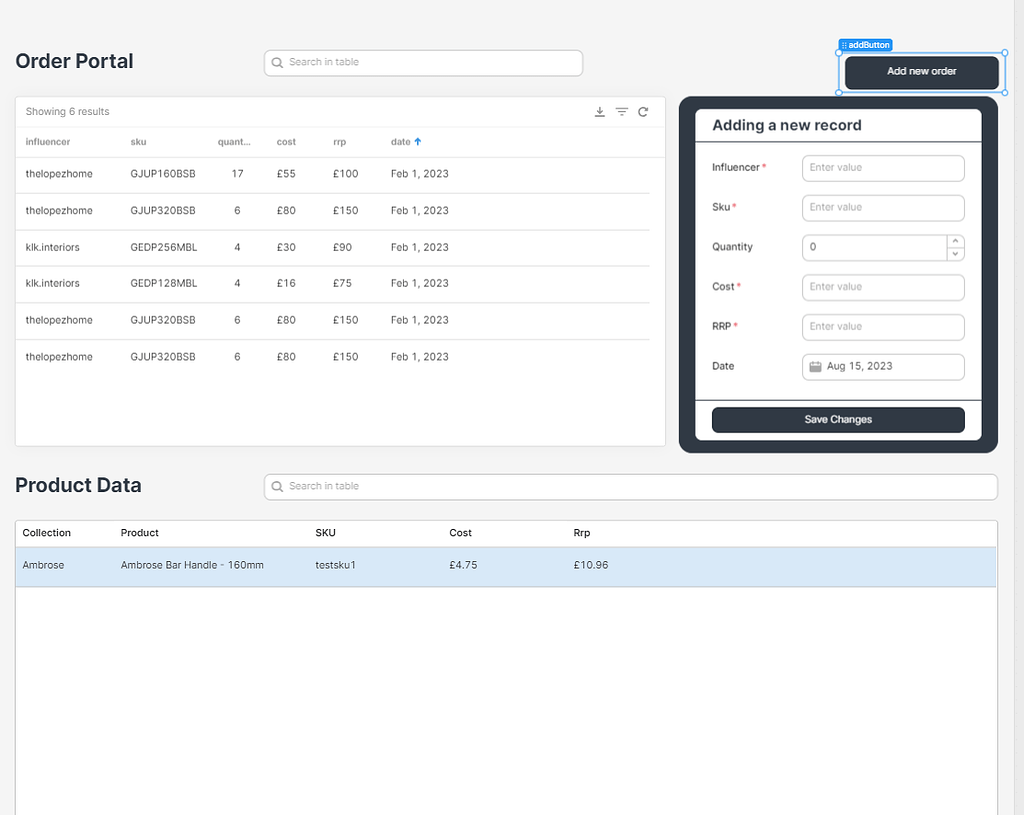Refresh the order table with the refresh icon
The image size is (1024, 815).
click(x=644, y=112)
